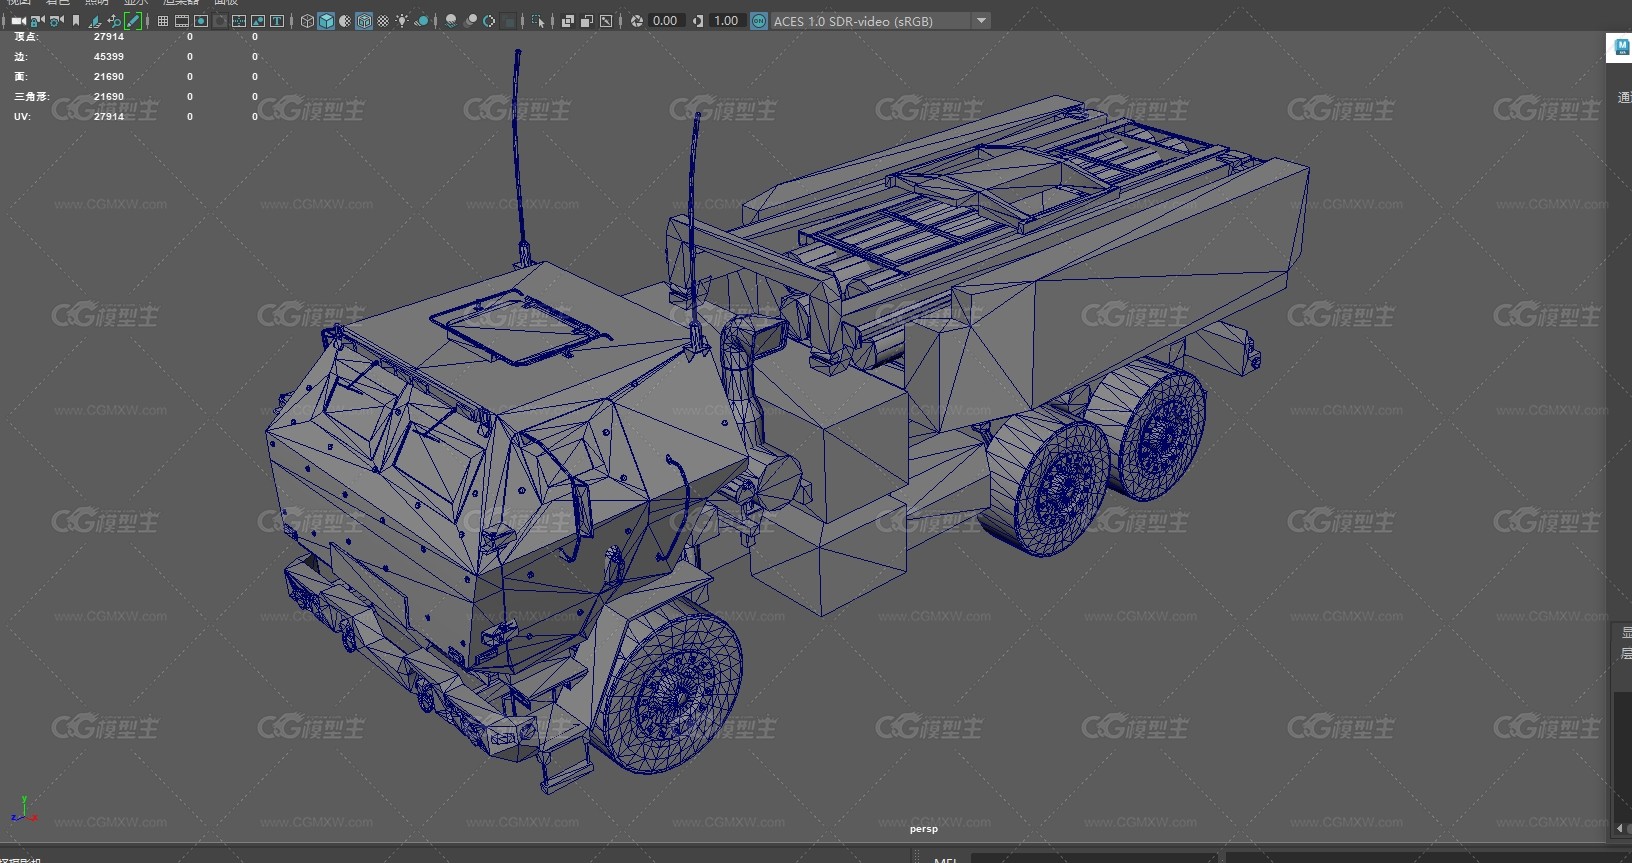Toggle the X-Ray display icon
Screen dimensions: 1632x863
click(567, 21)
